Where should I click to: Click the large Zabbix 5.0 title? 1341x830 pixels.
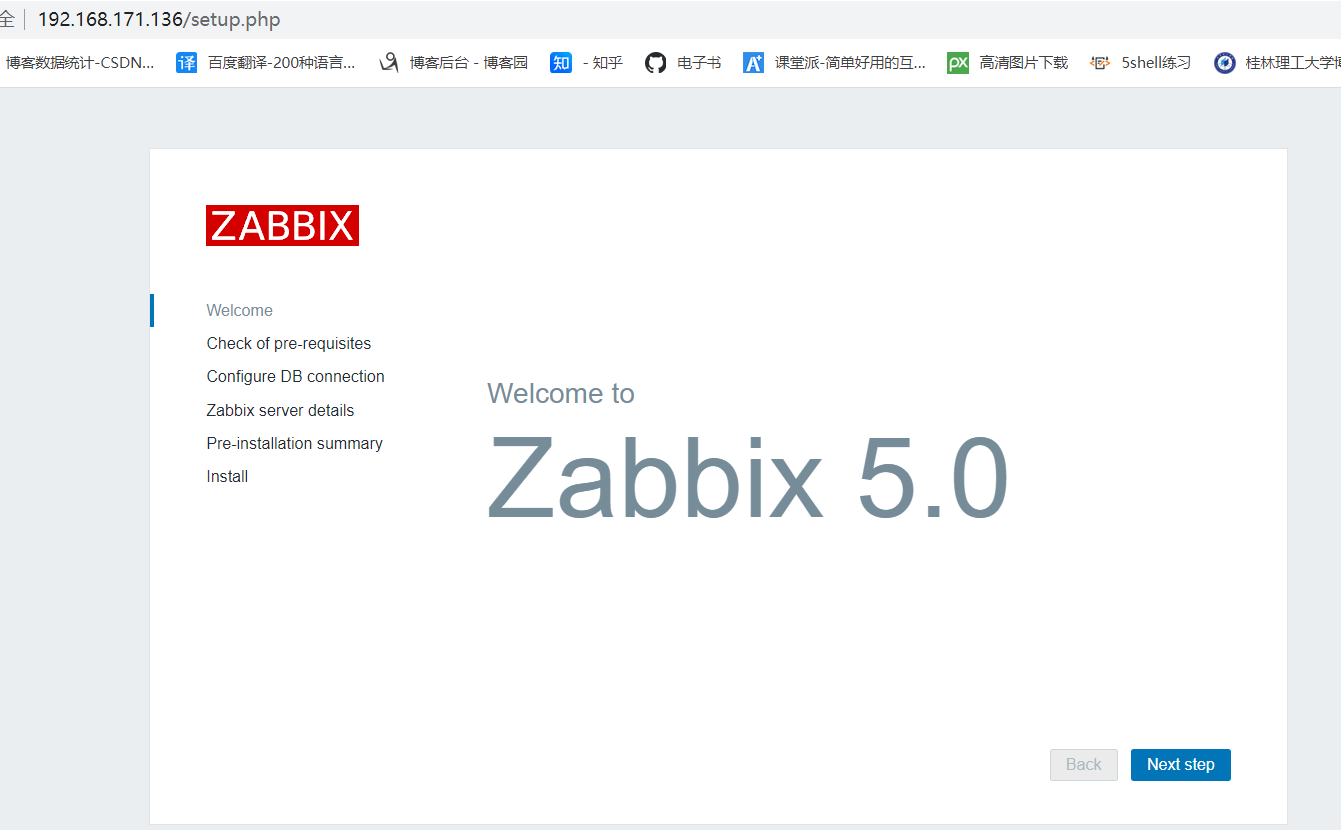click(748, 478)
